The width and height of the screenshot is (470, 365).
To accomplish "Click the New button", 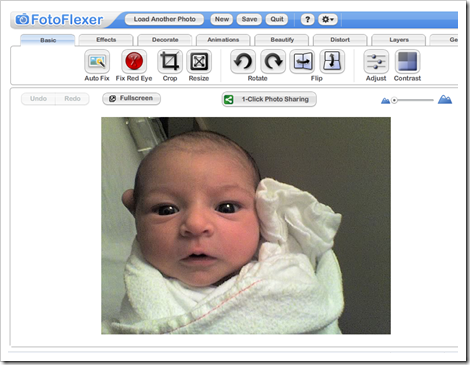I will (x=222, y=19).
